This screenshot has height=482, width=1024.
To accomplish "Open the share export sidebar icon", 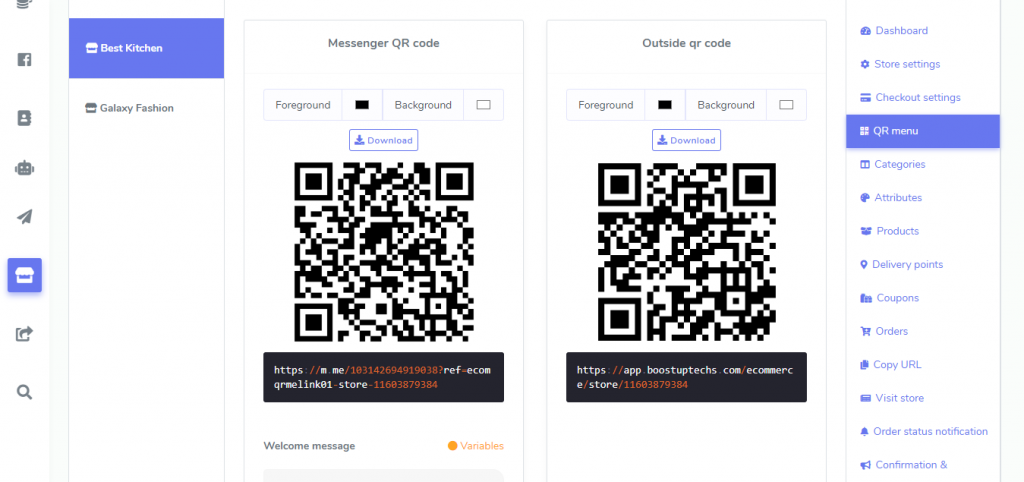I will point(24,334).
